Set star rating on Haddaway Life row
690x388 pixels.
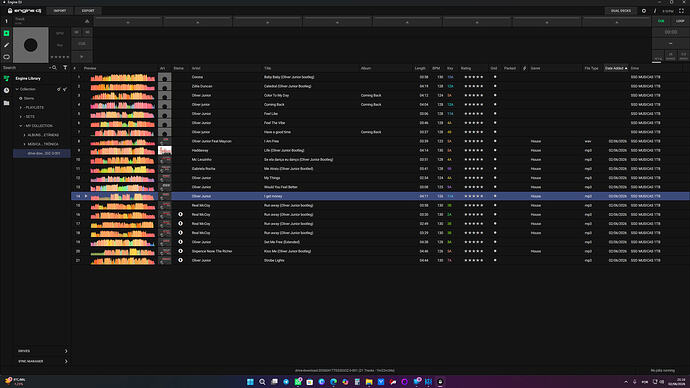474,150
